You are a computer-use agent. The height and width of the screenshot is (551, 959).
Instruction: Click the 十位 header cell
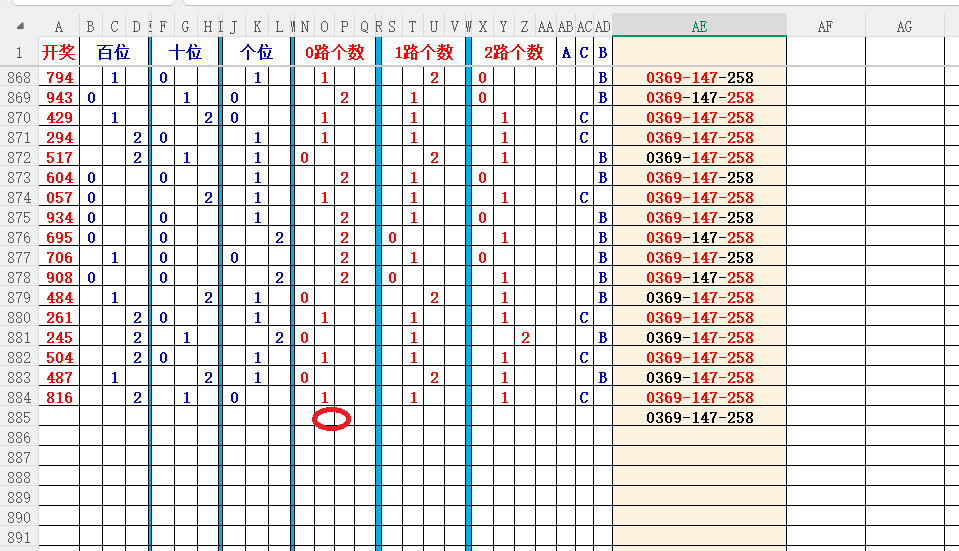(x=185, y=52)
